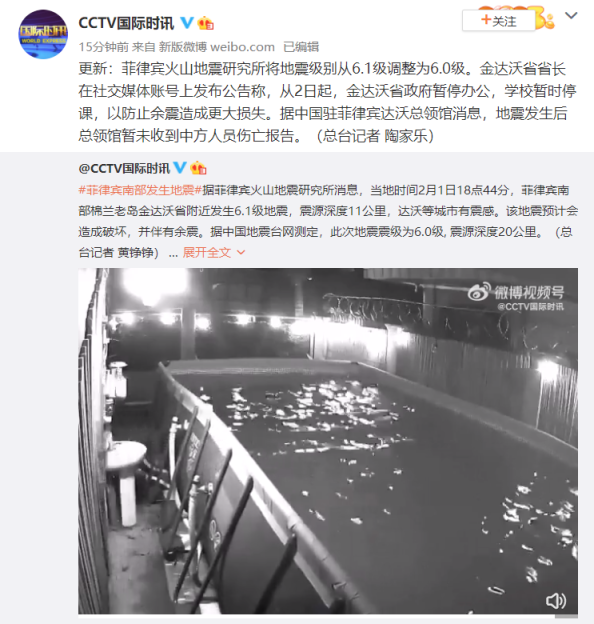Screen dimensions: 594x624
Task: Follow the account with +关注 button
Action: coord(499,20)
